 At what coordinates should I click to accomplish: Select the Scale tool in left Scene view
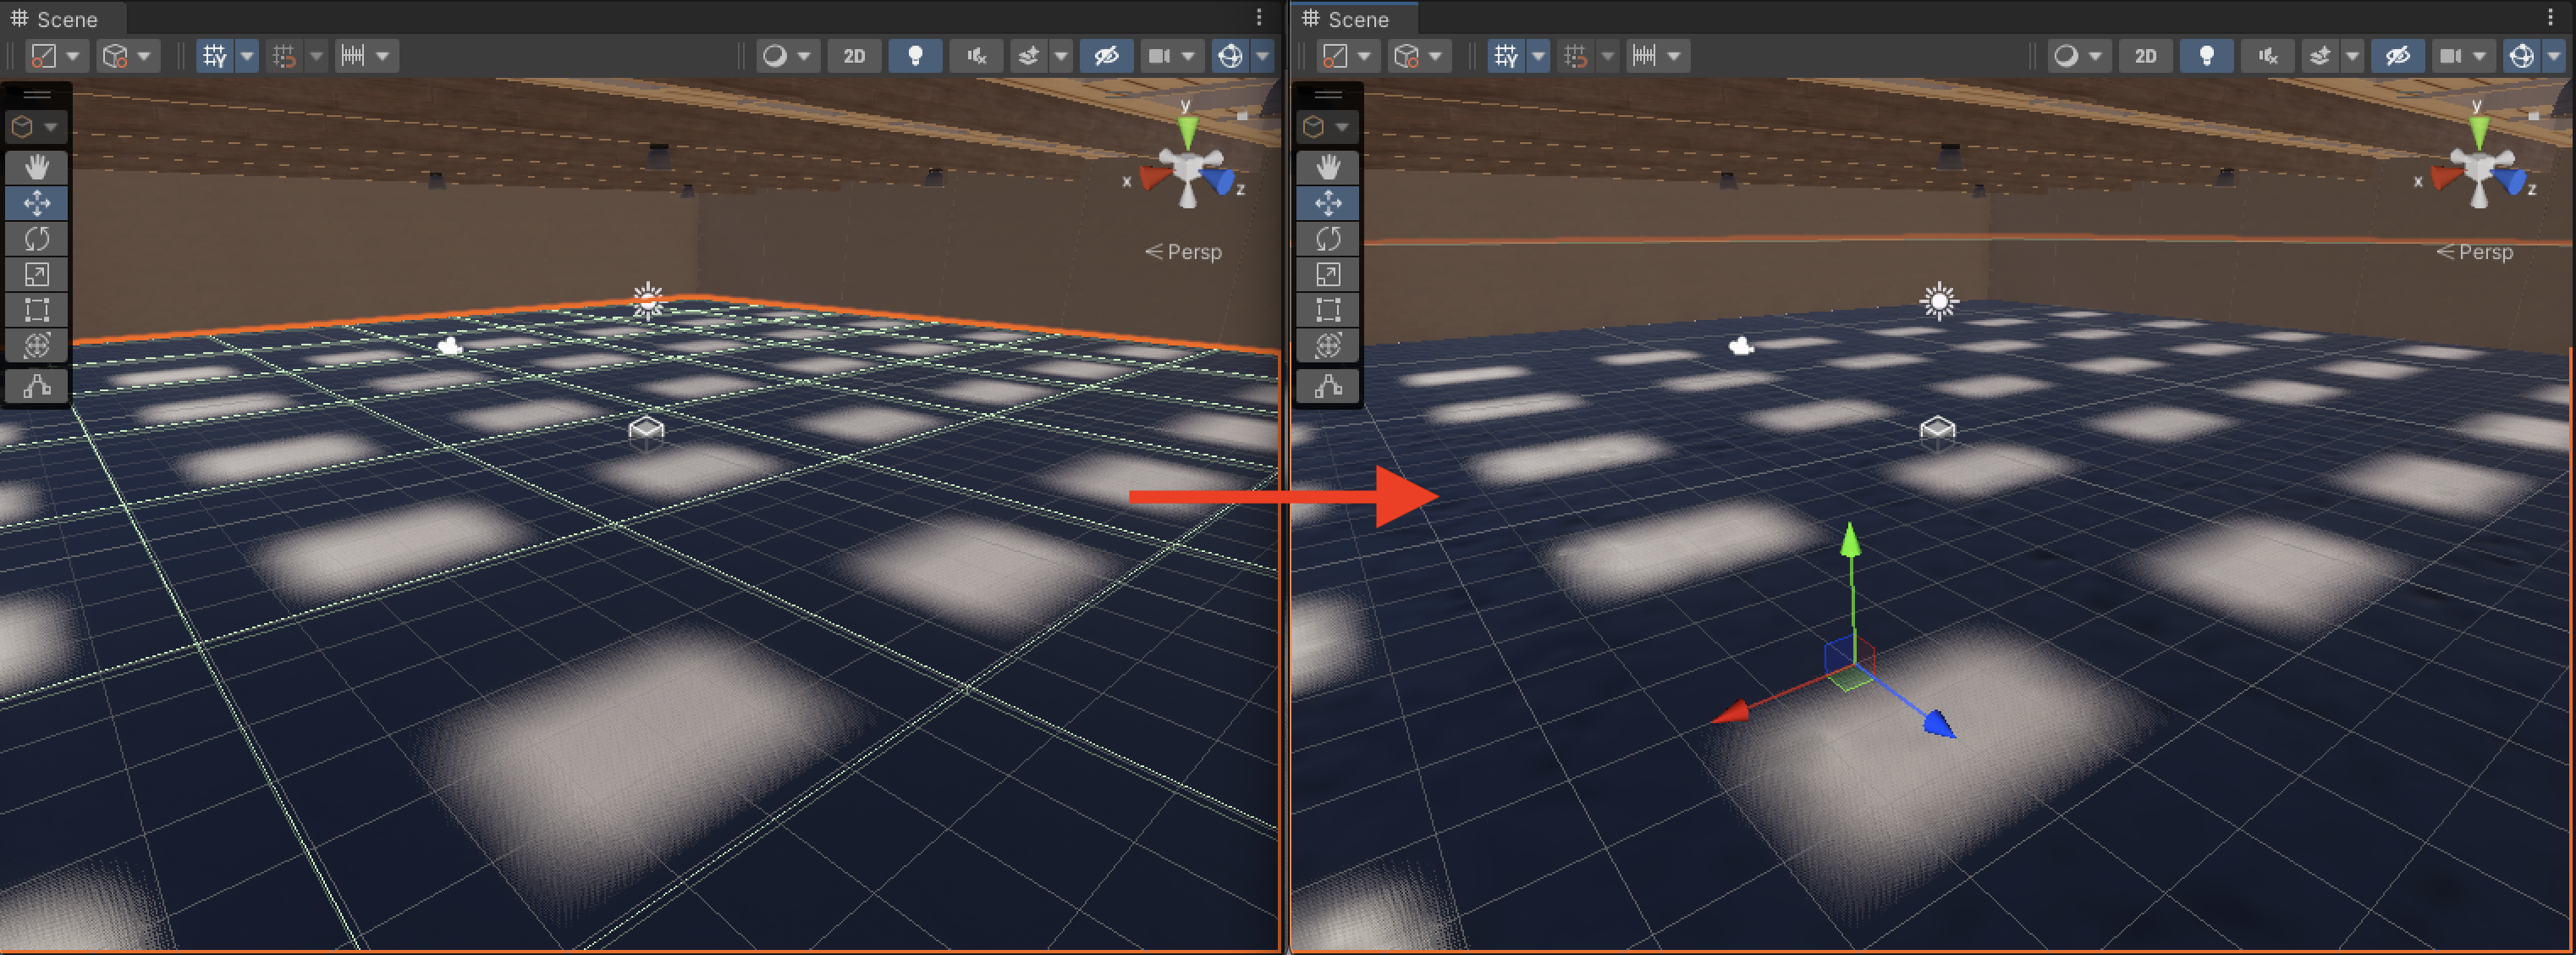tap(37, 274)
